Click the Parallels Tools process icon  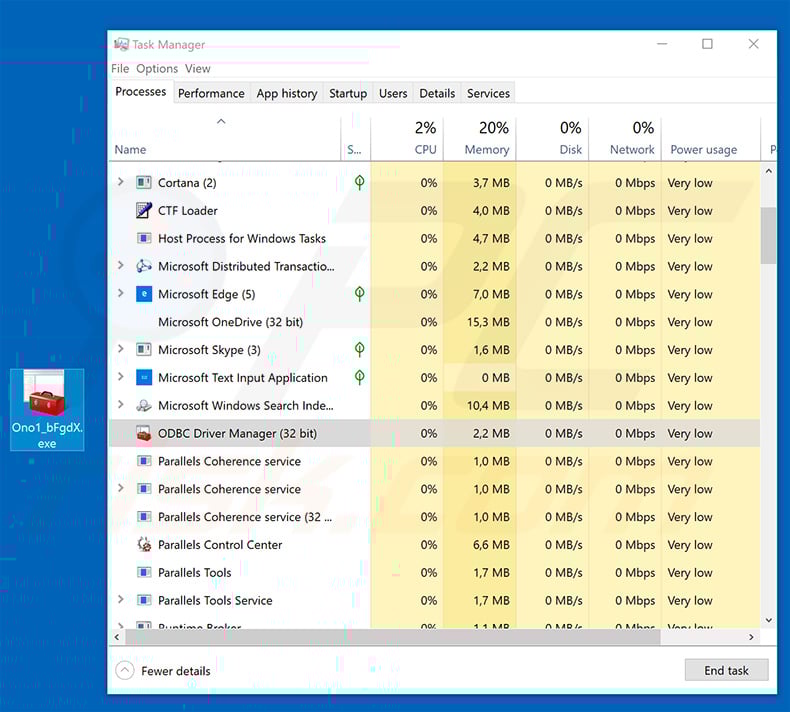point(144,572)
